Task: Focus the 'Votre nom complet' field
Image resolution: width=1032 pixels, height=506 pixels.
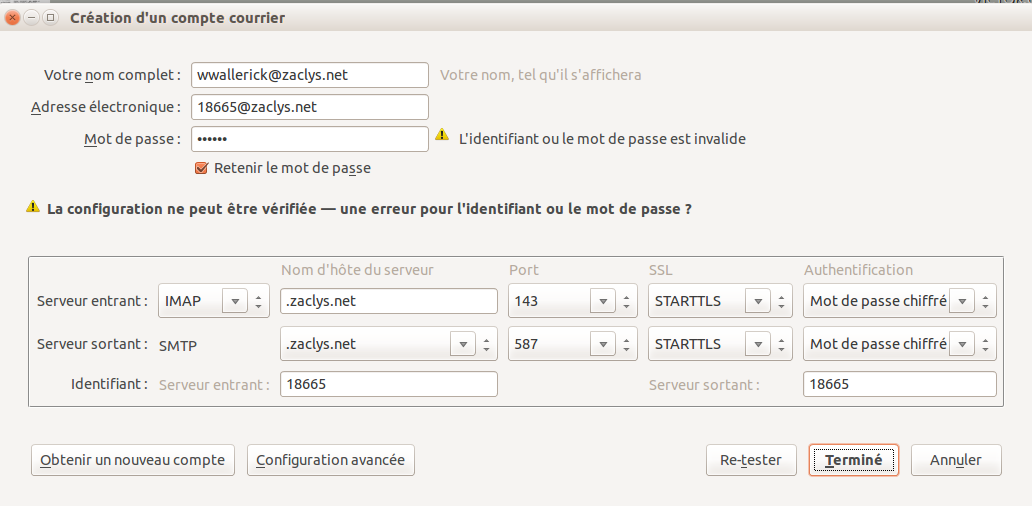Action: [309, 75]
